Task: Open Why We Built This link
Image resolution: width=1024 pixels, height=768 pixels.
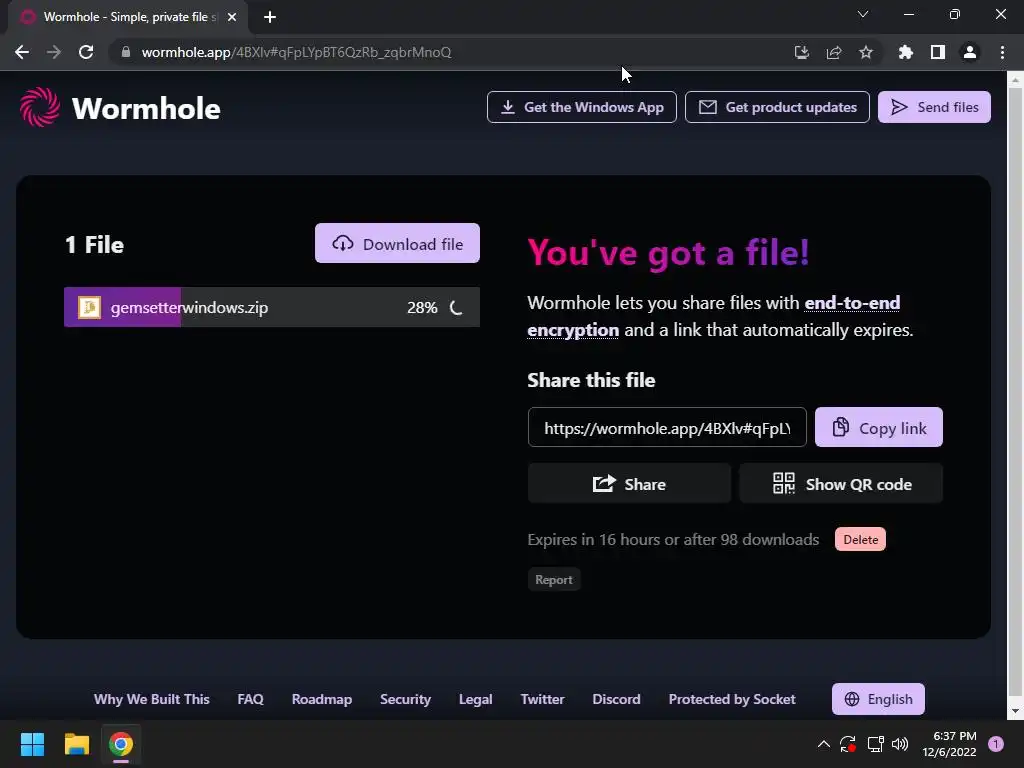Action: tap(152, 699)
